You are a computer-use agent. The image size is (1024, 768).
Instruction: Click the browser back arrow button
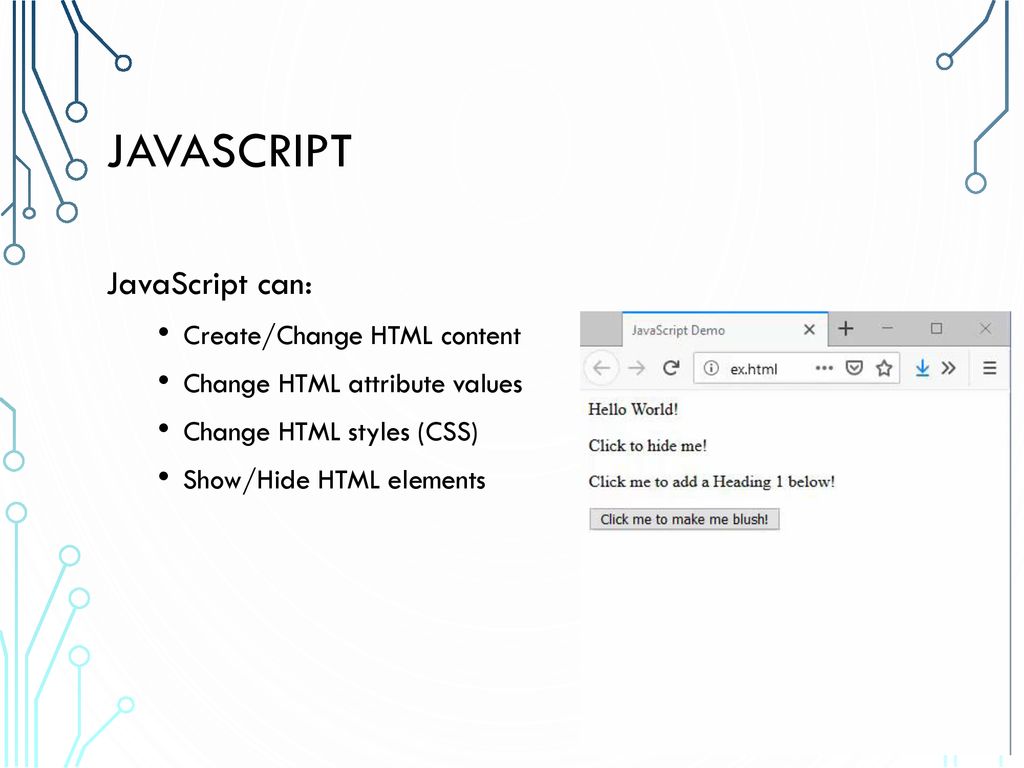tap(601, 368)
